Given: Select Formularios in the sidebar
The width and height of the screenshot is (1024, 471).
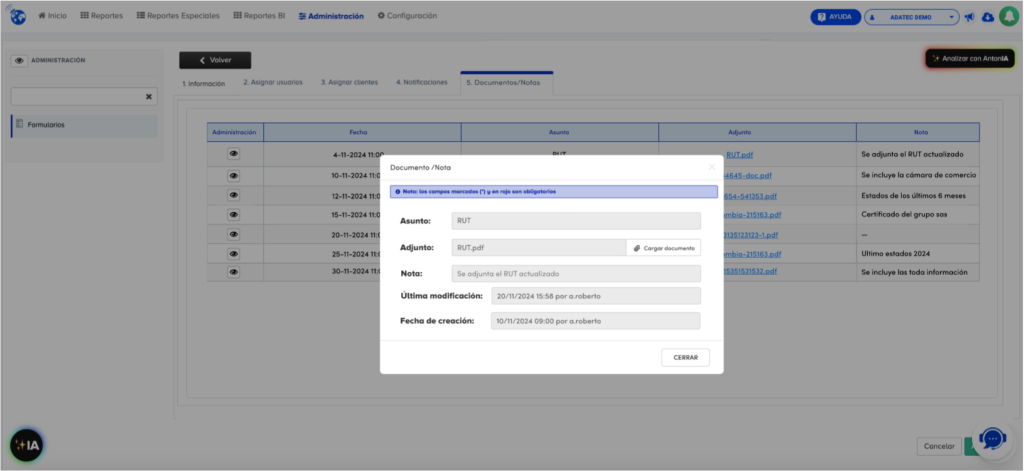Looking at the screenshot, I should tap(85, 125).
